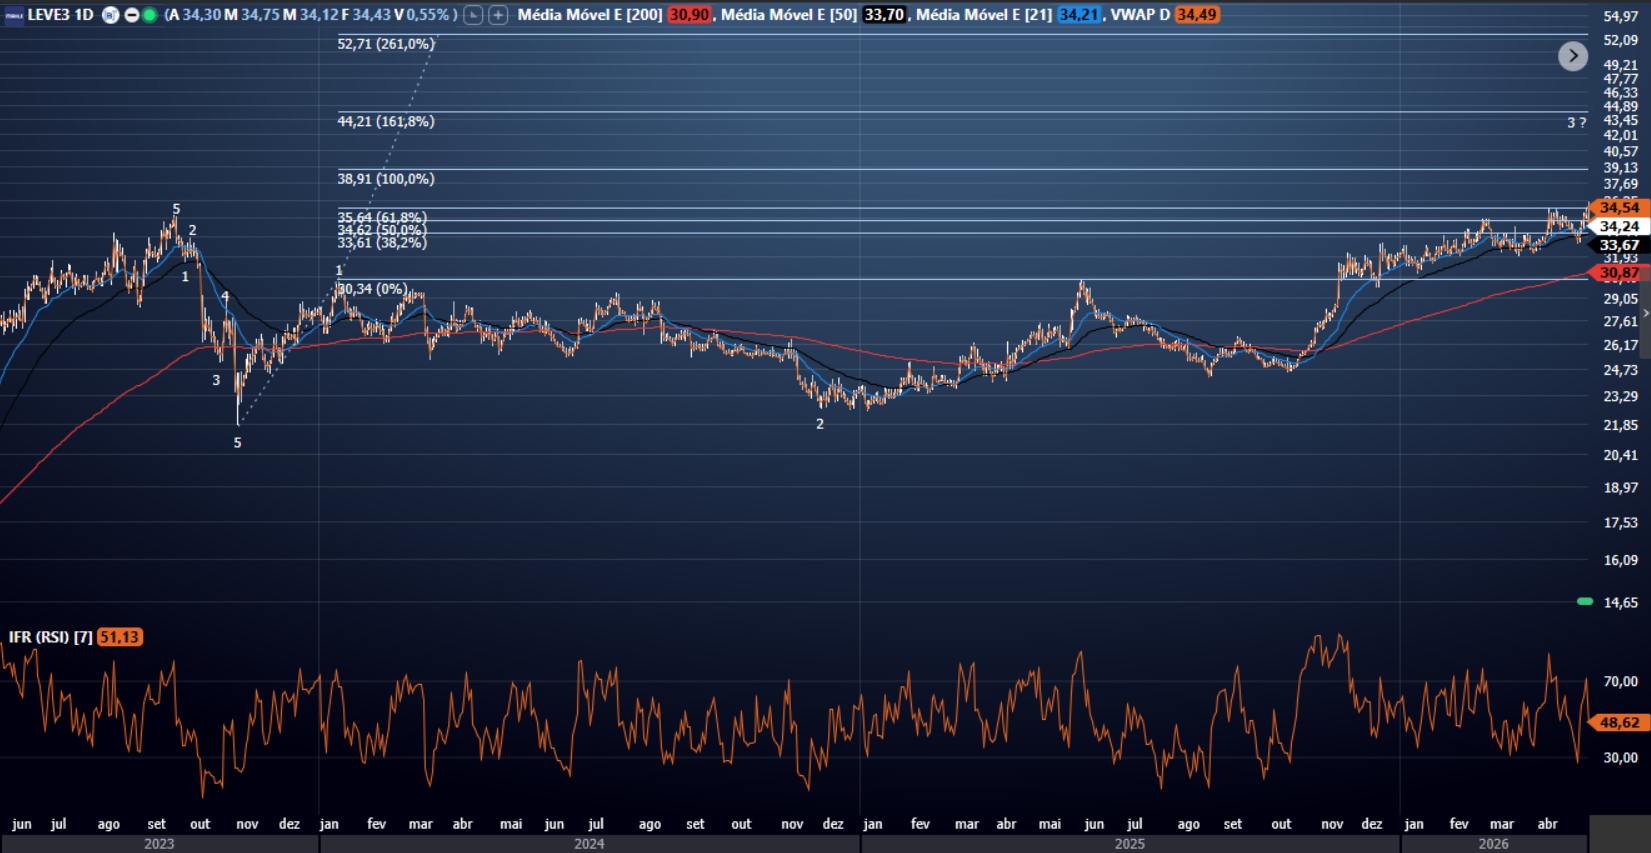Screen dimensions: 1651x853
Task: Click the LEVE3 company logo icon
Action: pos(14,15)
